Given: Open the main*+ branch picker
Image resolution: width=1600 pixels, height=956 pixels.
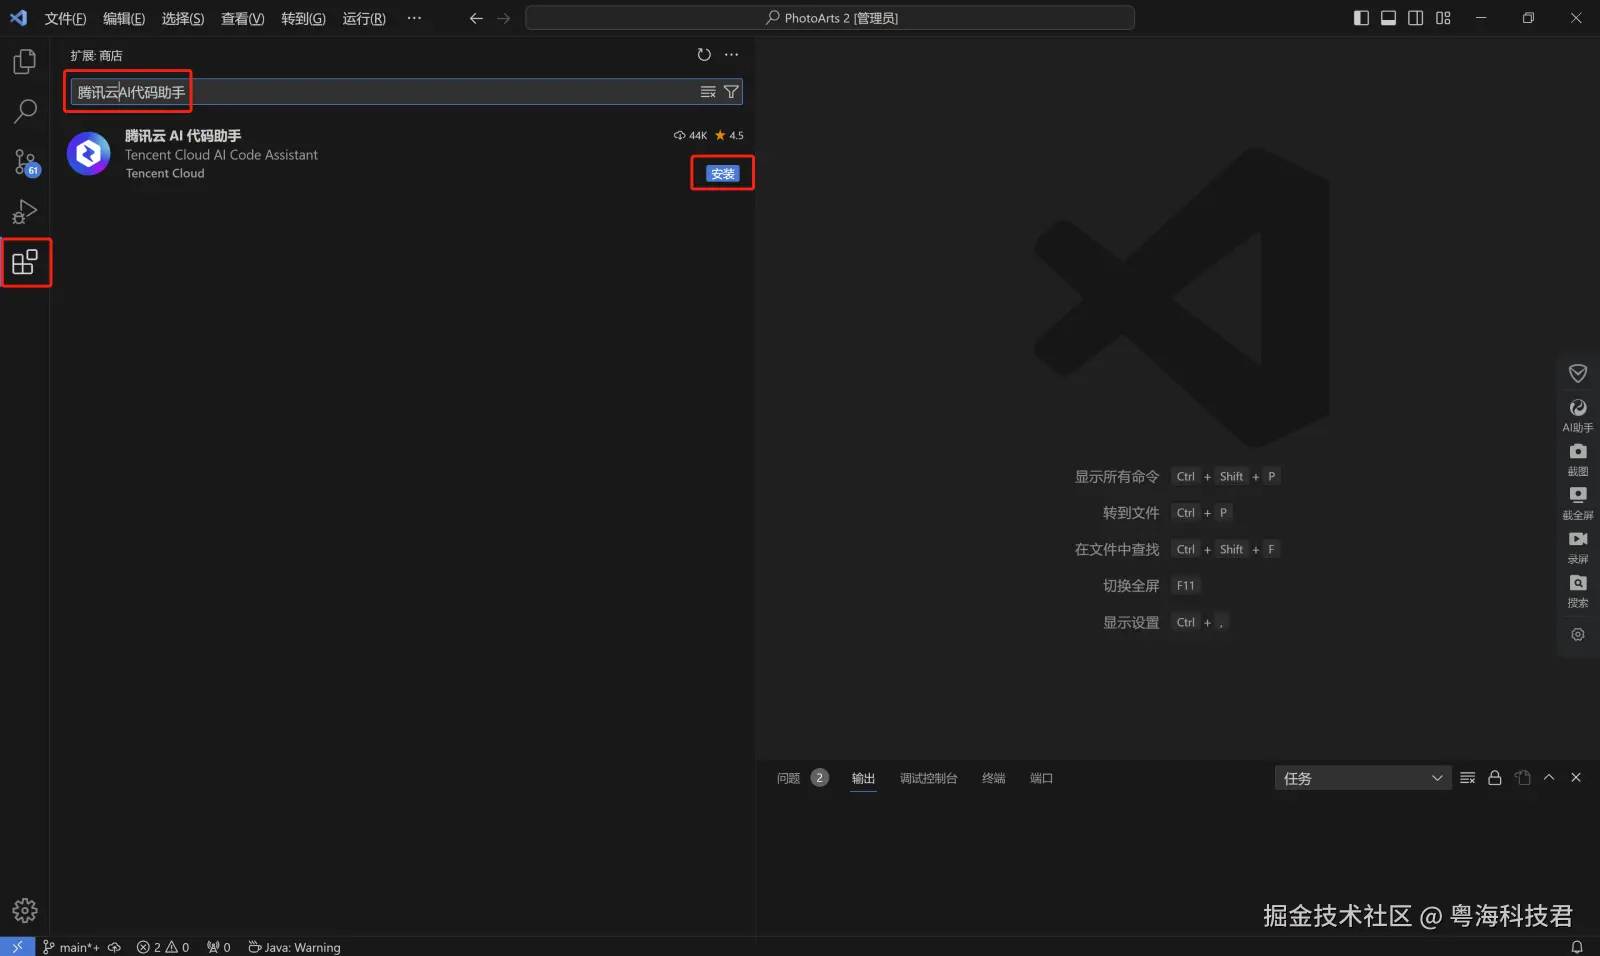Looking at the screenshot, I should click(70, 947).
